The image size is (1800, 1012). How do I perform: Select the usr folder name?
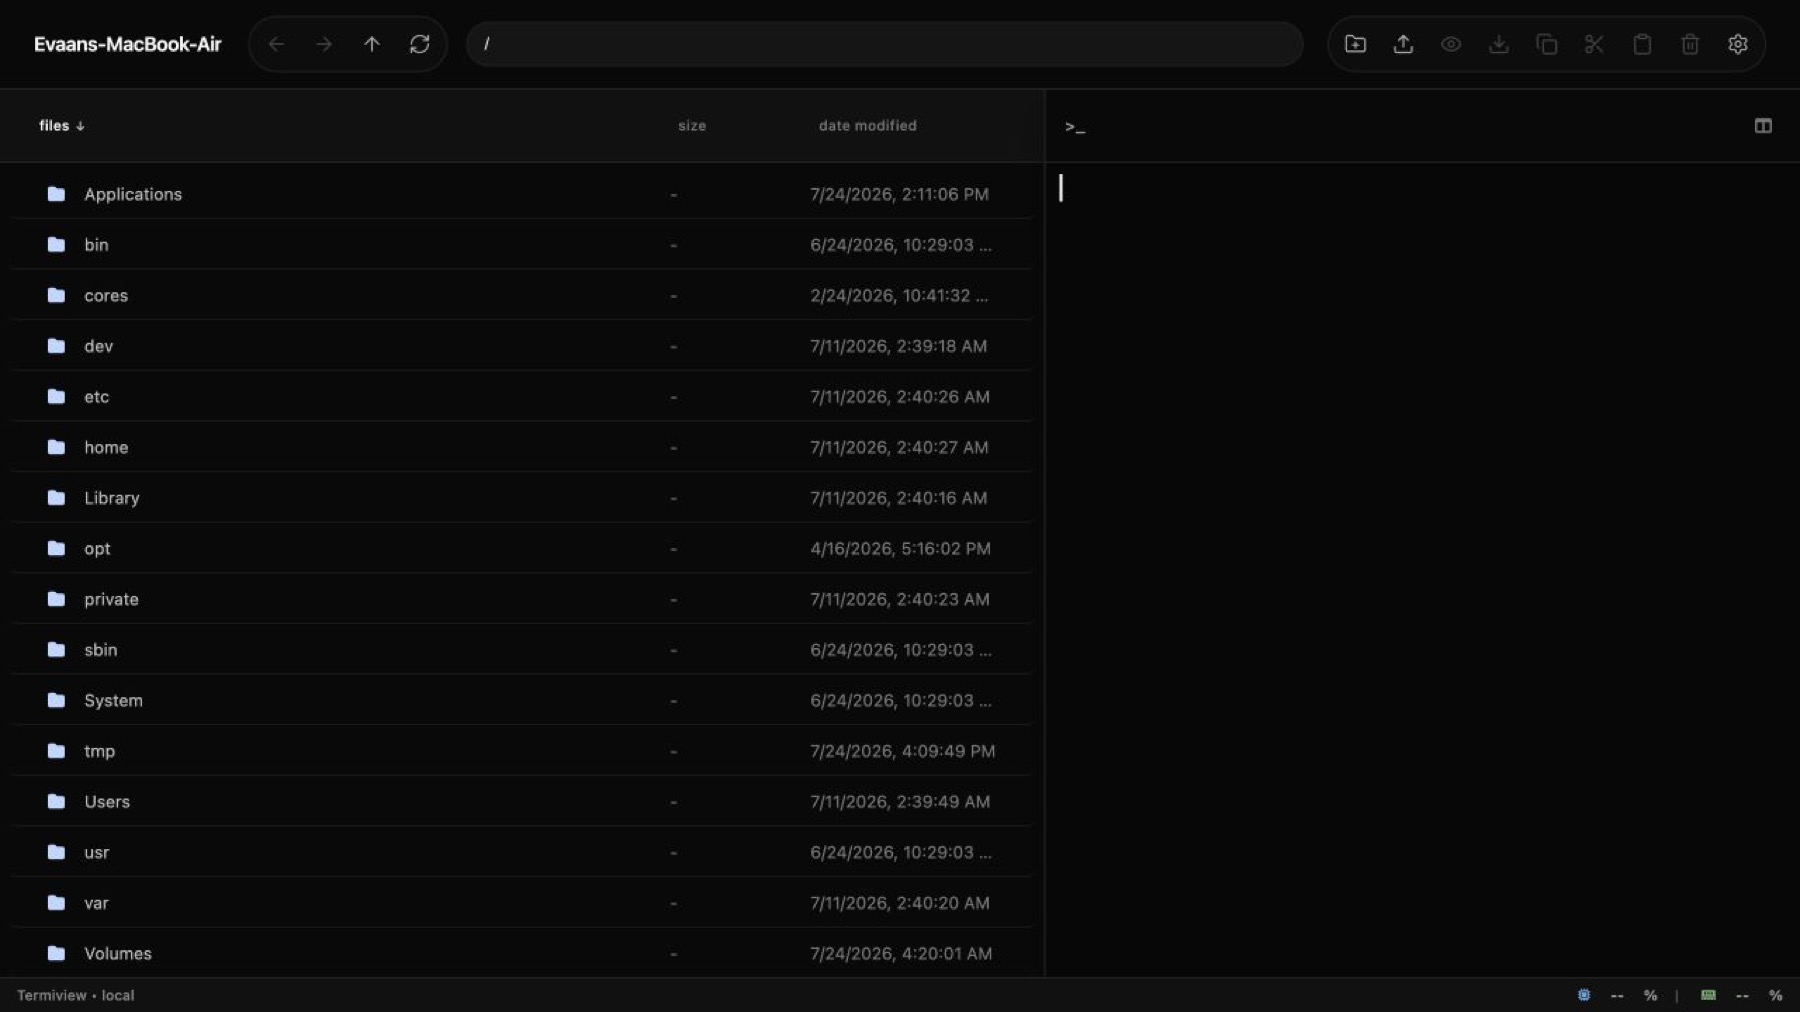pyautogui.click(x=96, y=853)
